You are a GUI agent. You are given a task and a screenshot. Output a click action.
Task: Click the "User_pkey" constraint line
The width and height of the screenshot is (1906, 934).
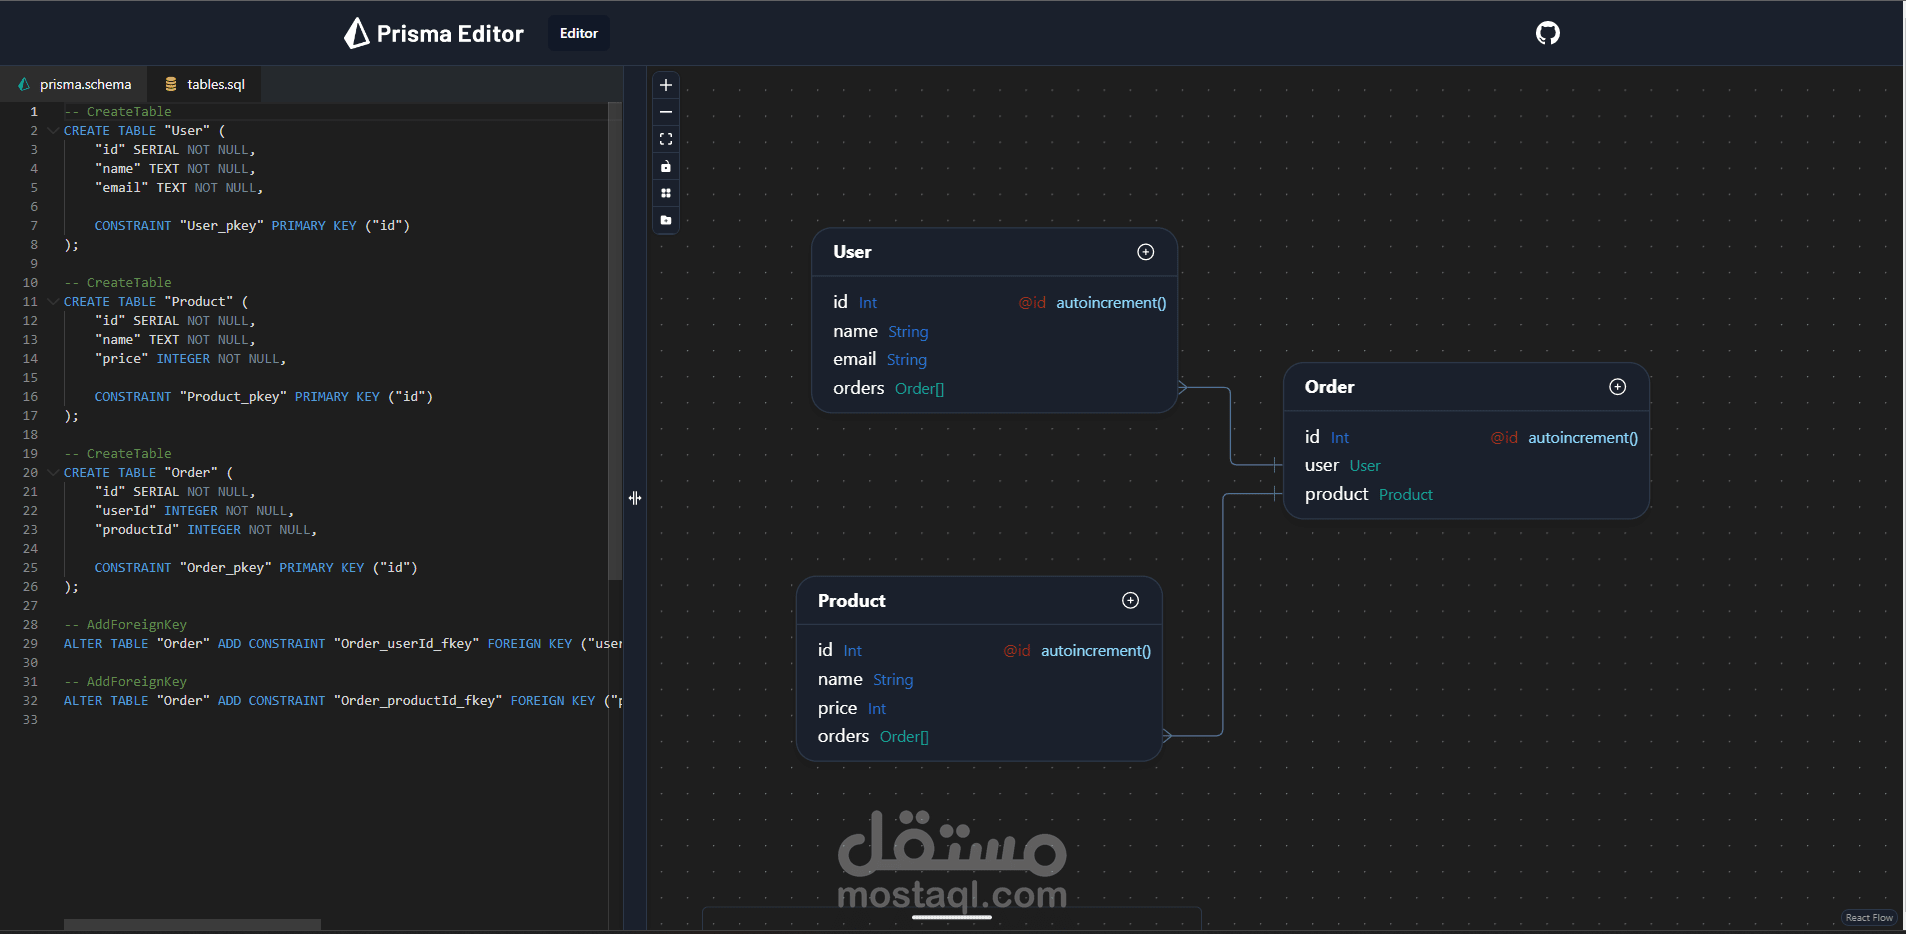252,226
